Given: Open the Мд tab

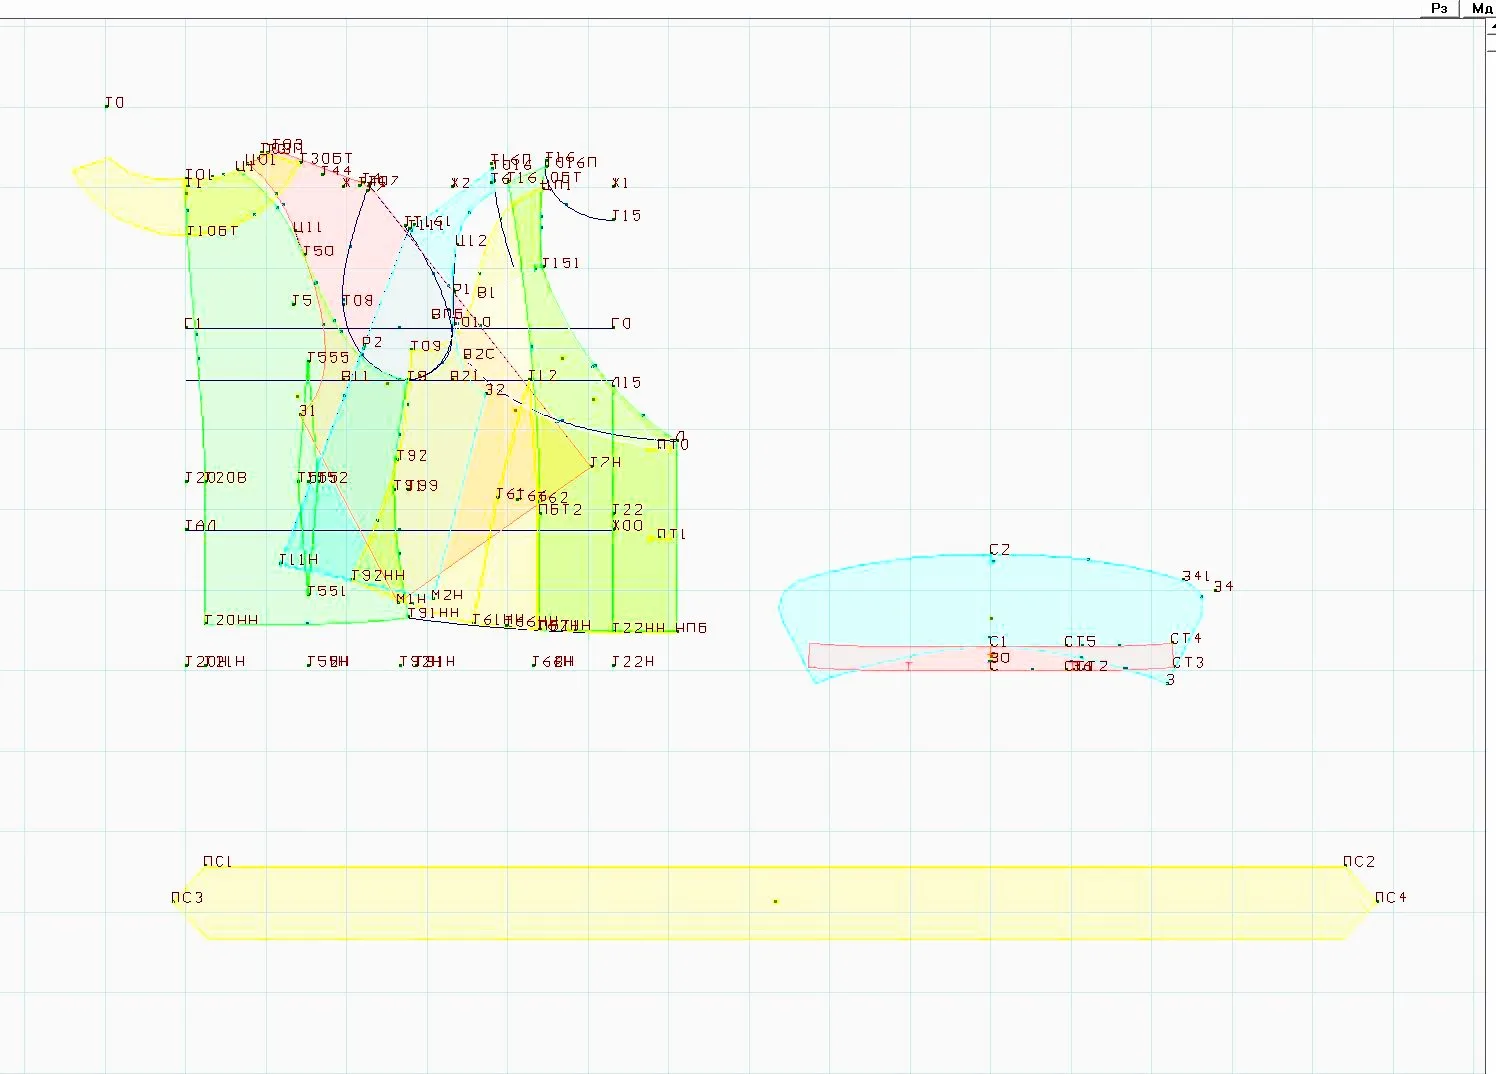Looking at the screenshot, I should tap(1480, 8).
